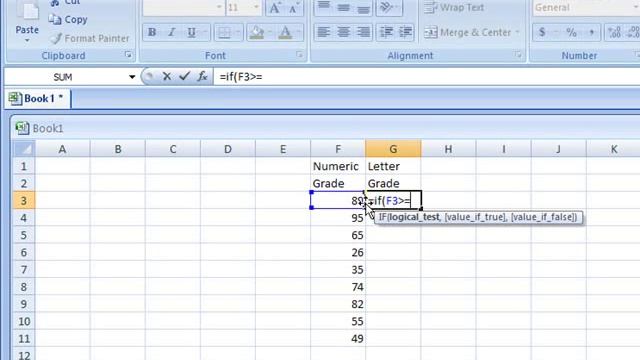Click the Font Color A icon

pos(285,32)
